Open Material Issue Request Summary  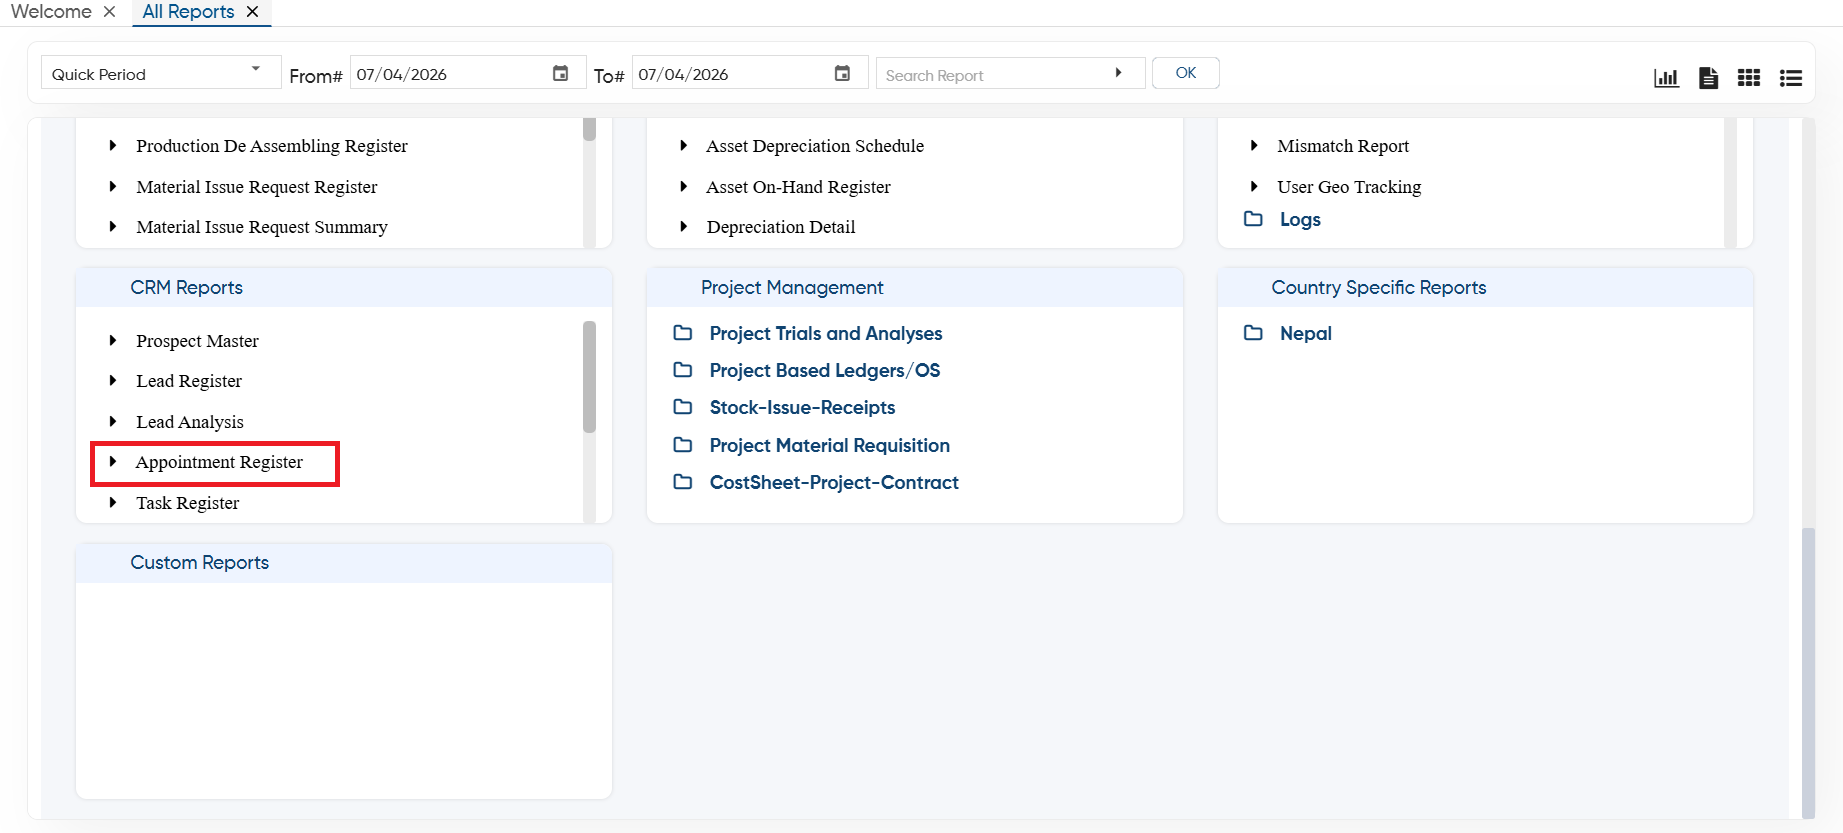tap(262, 227)
